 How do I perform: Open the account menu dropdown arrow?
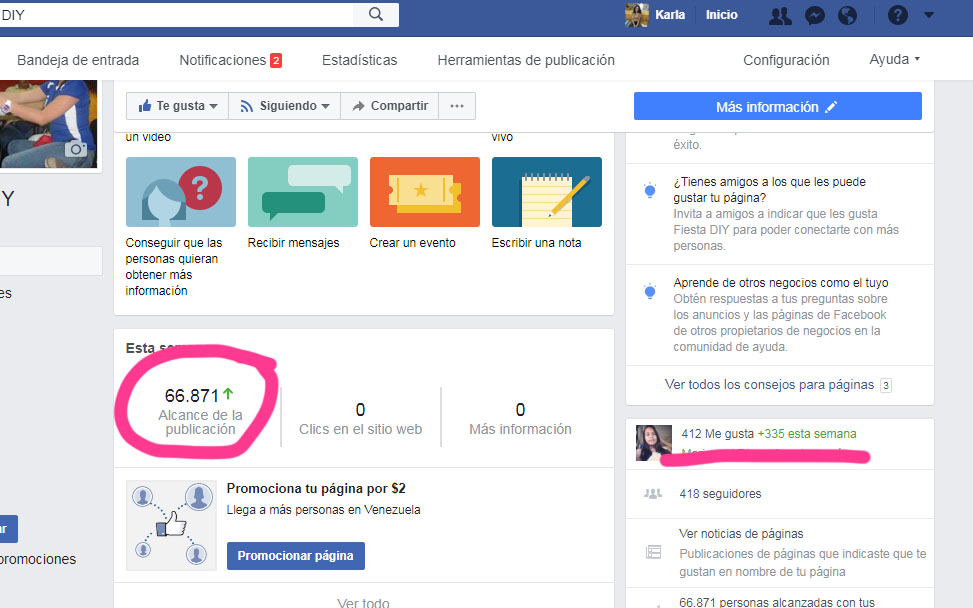tap(928, 15)
